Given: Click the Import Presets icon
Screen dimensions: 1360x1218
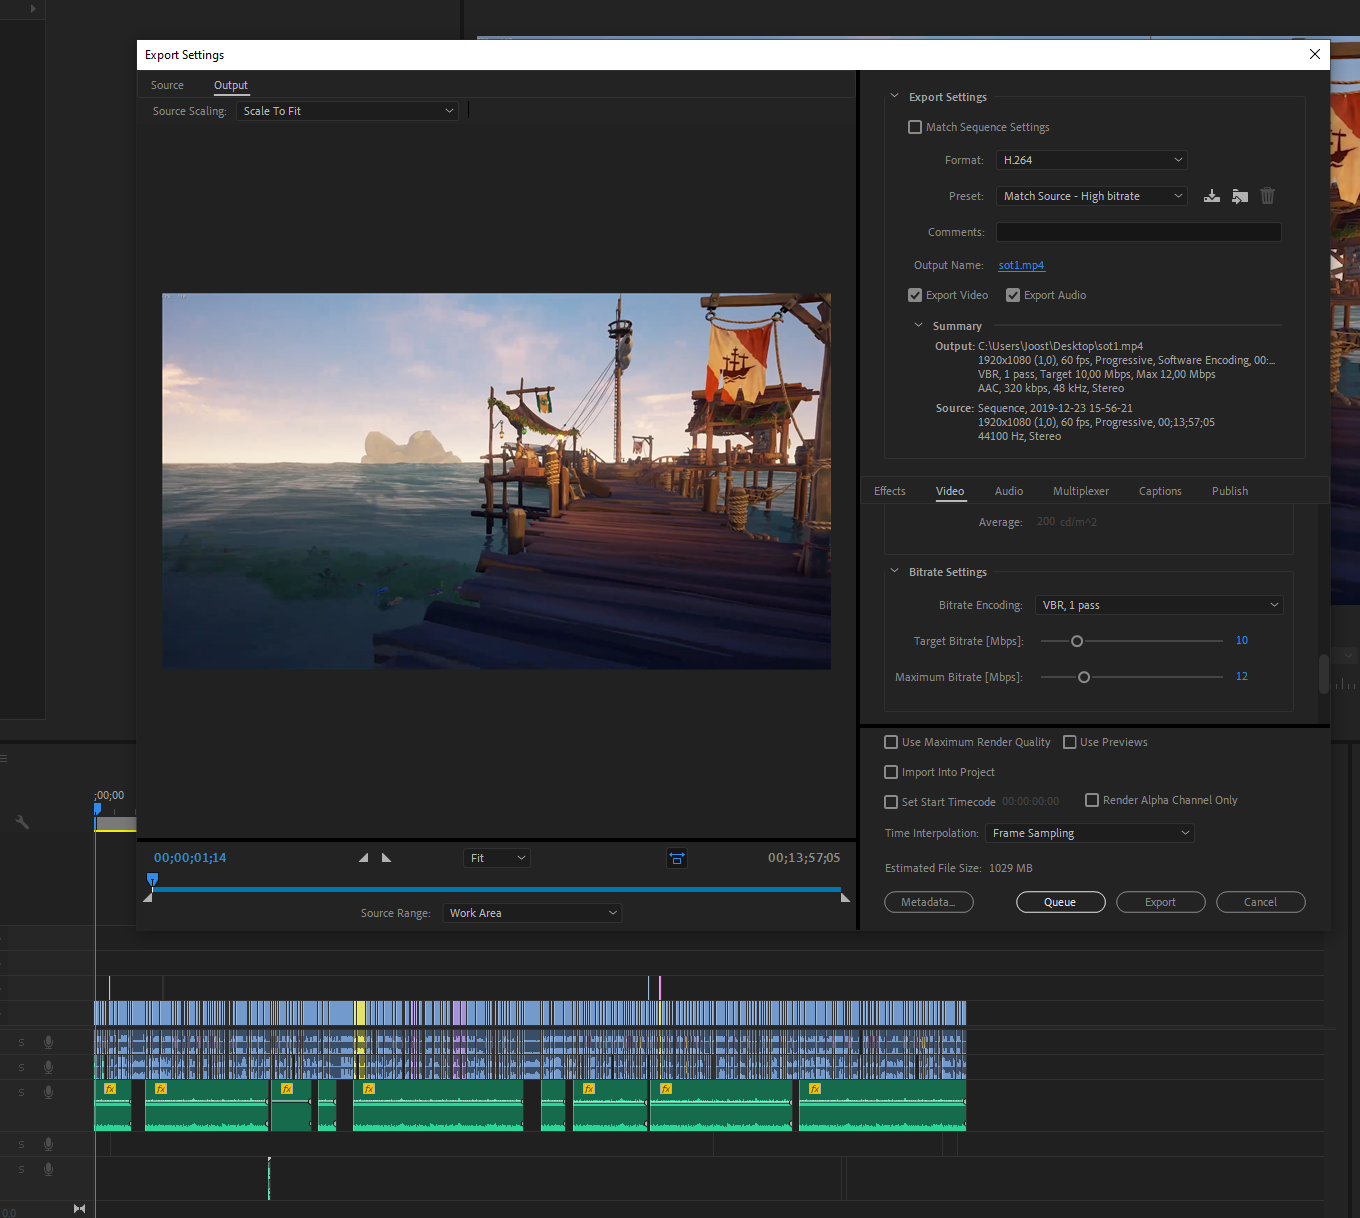Looking at the screenshot, I should (x=1239, y=196).
